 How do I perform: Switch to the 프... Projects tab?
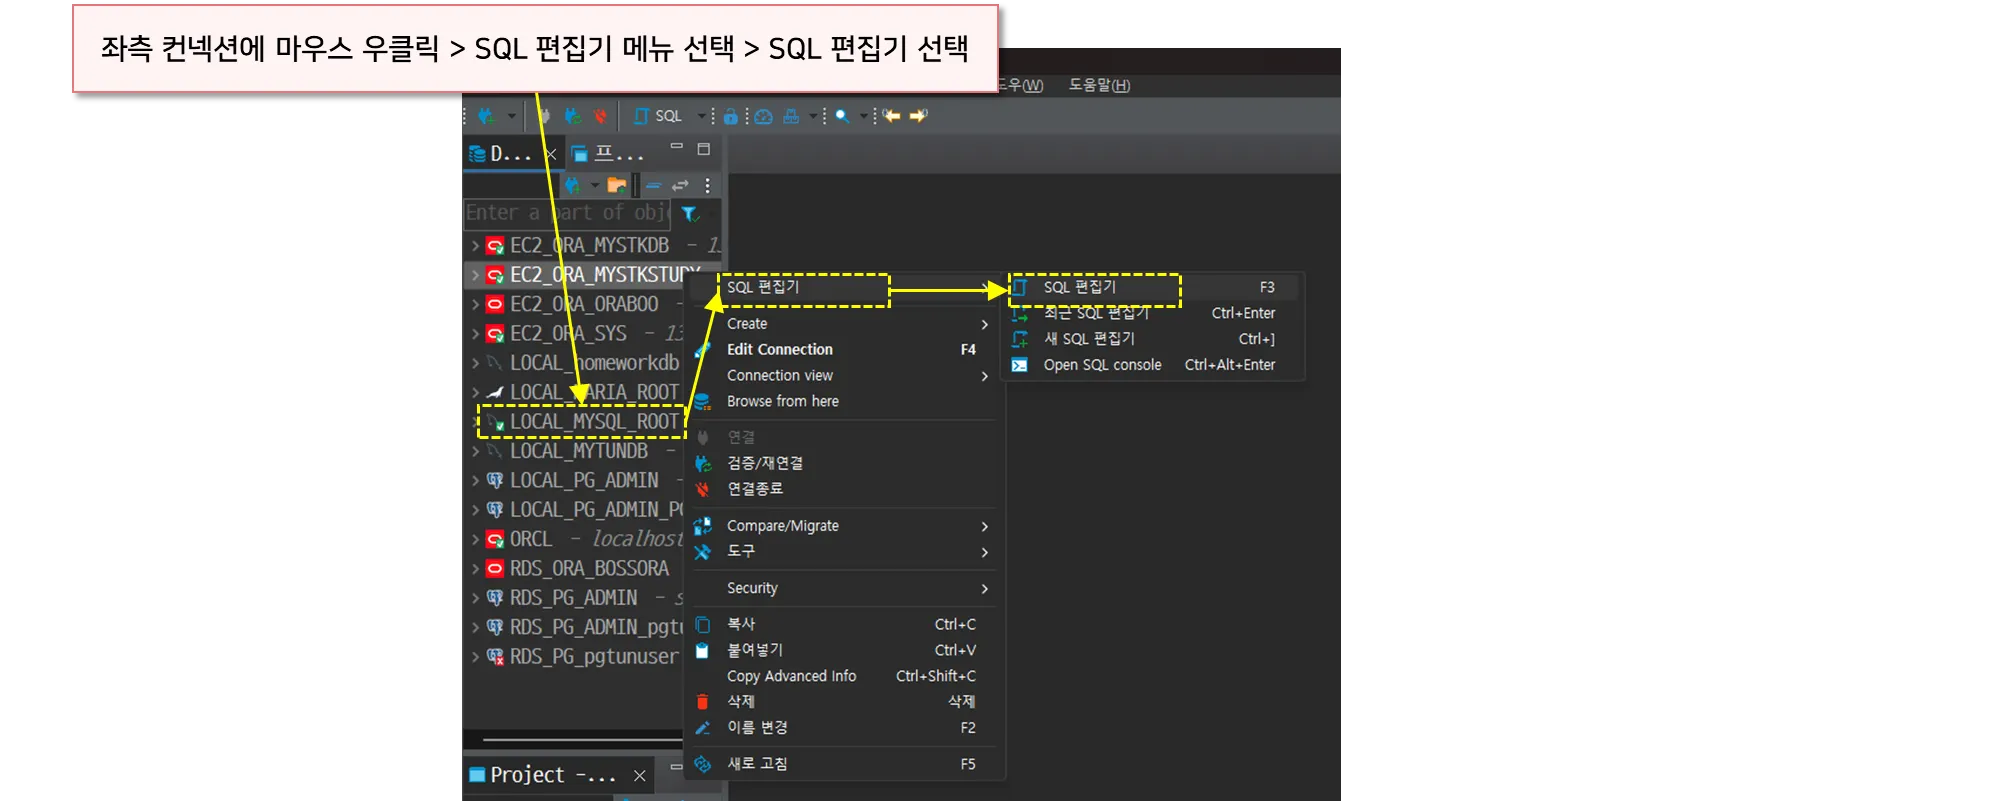[609, 154]
